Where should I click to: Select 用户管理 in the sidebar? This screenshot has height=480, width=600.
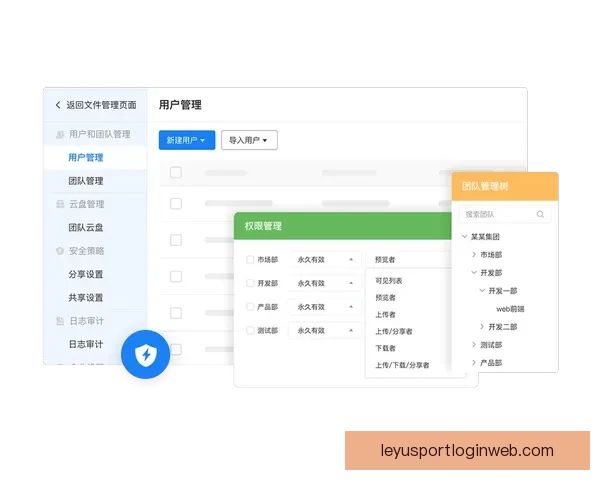[x=95, y=157]
